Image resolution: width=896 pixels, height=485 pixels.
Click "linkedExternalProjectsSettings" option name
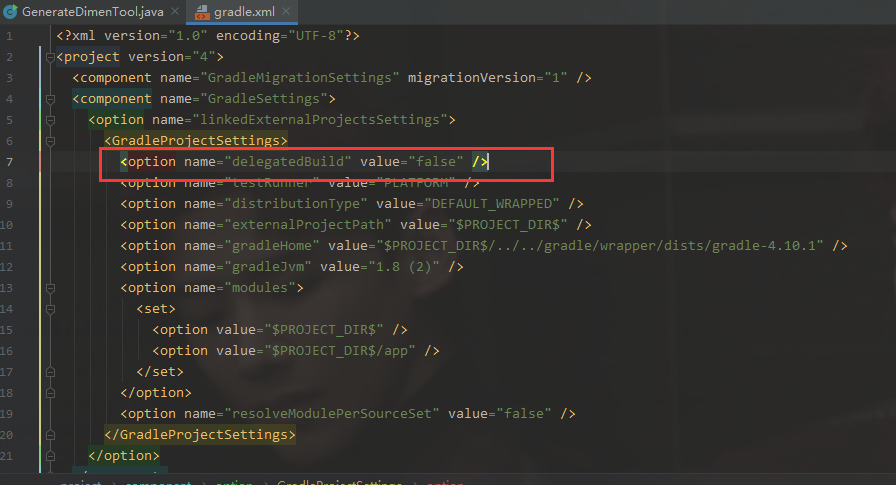319,120
